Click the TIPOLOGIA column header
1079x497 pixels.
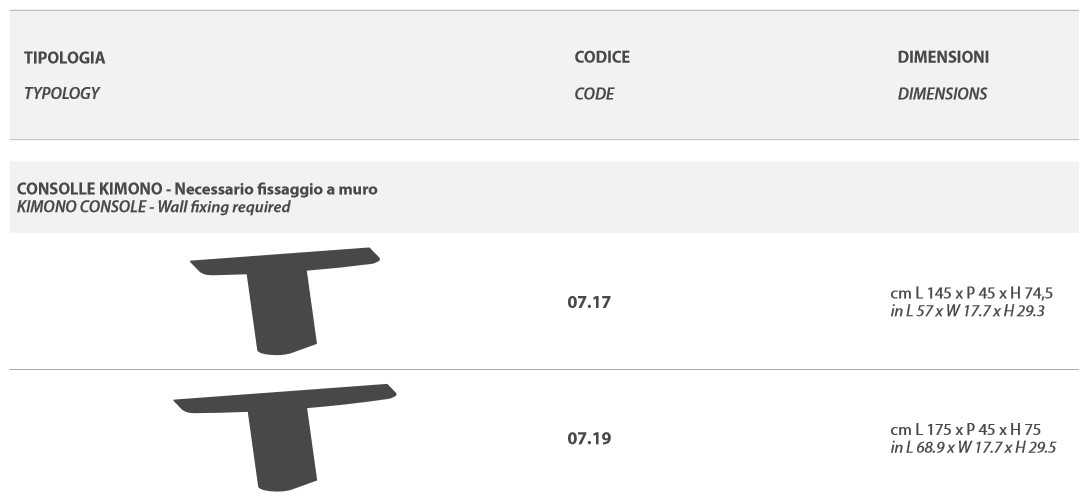pyautogui.click(x=64, y=58)
